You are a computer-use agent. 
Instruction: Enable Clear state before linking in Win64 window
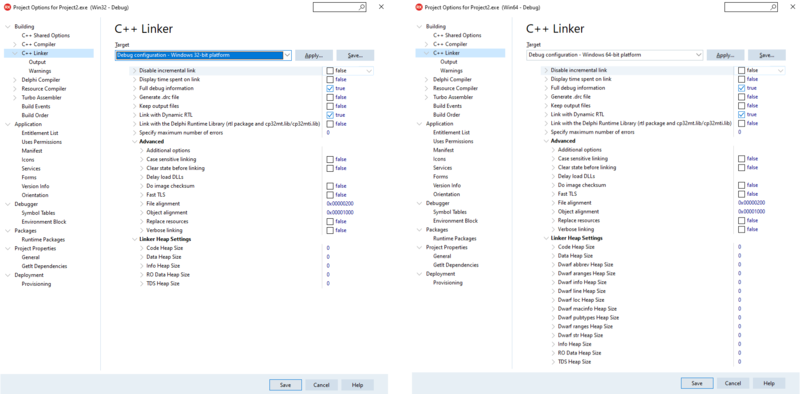[x=742, y=167]
